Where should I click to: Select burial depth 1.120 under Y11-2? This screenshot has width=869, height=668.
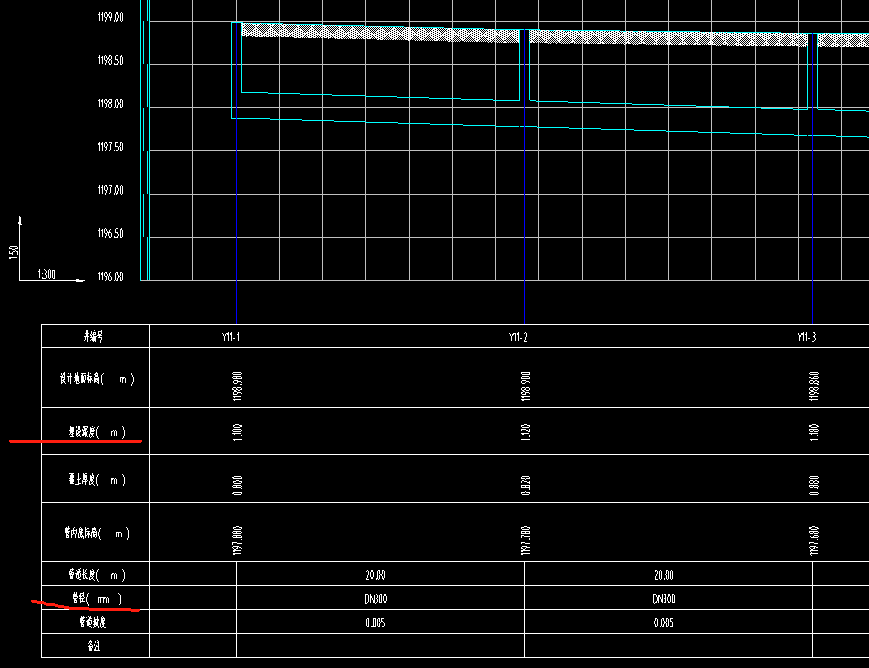pyautogui.click(x=525, y=432)
